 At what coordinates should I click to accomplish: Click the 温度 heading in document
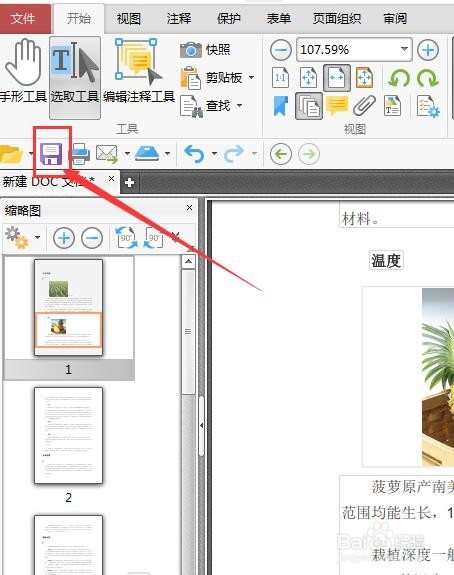[x=386, y=261]
